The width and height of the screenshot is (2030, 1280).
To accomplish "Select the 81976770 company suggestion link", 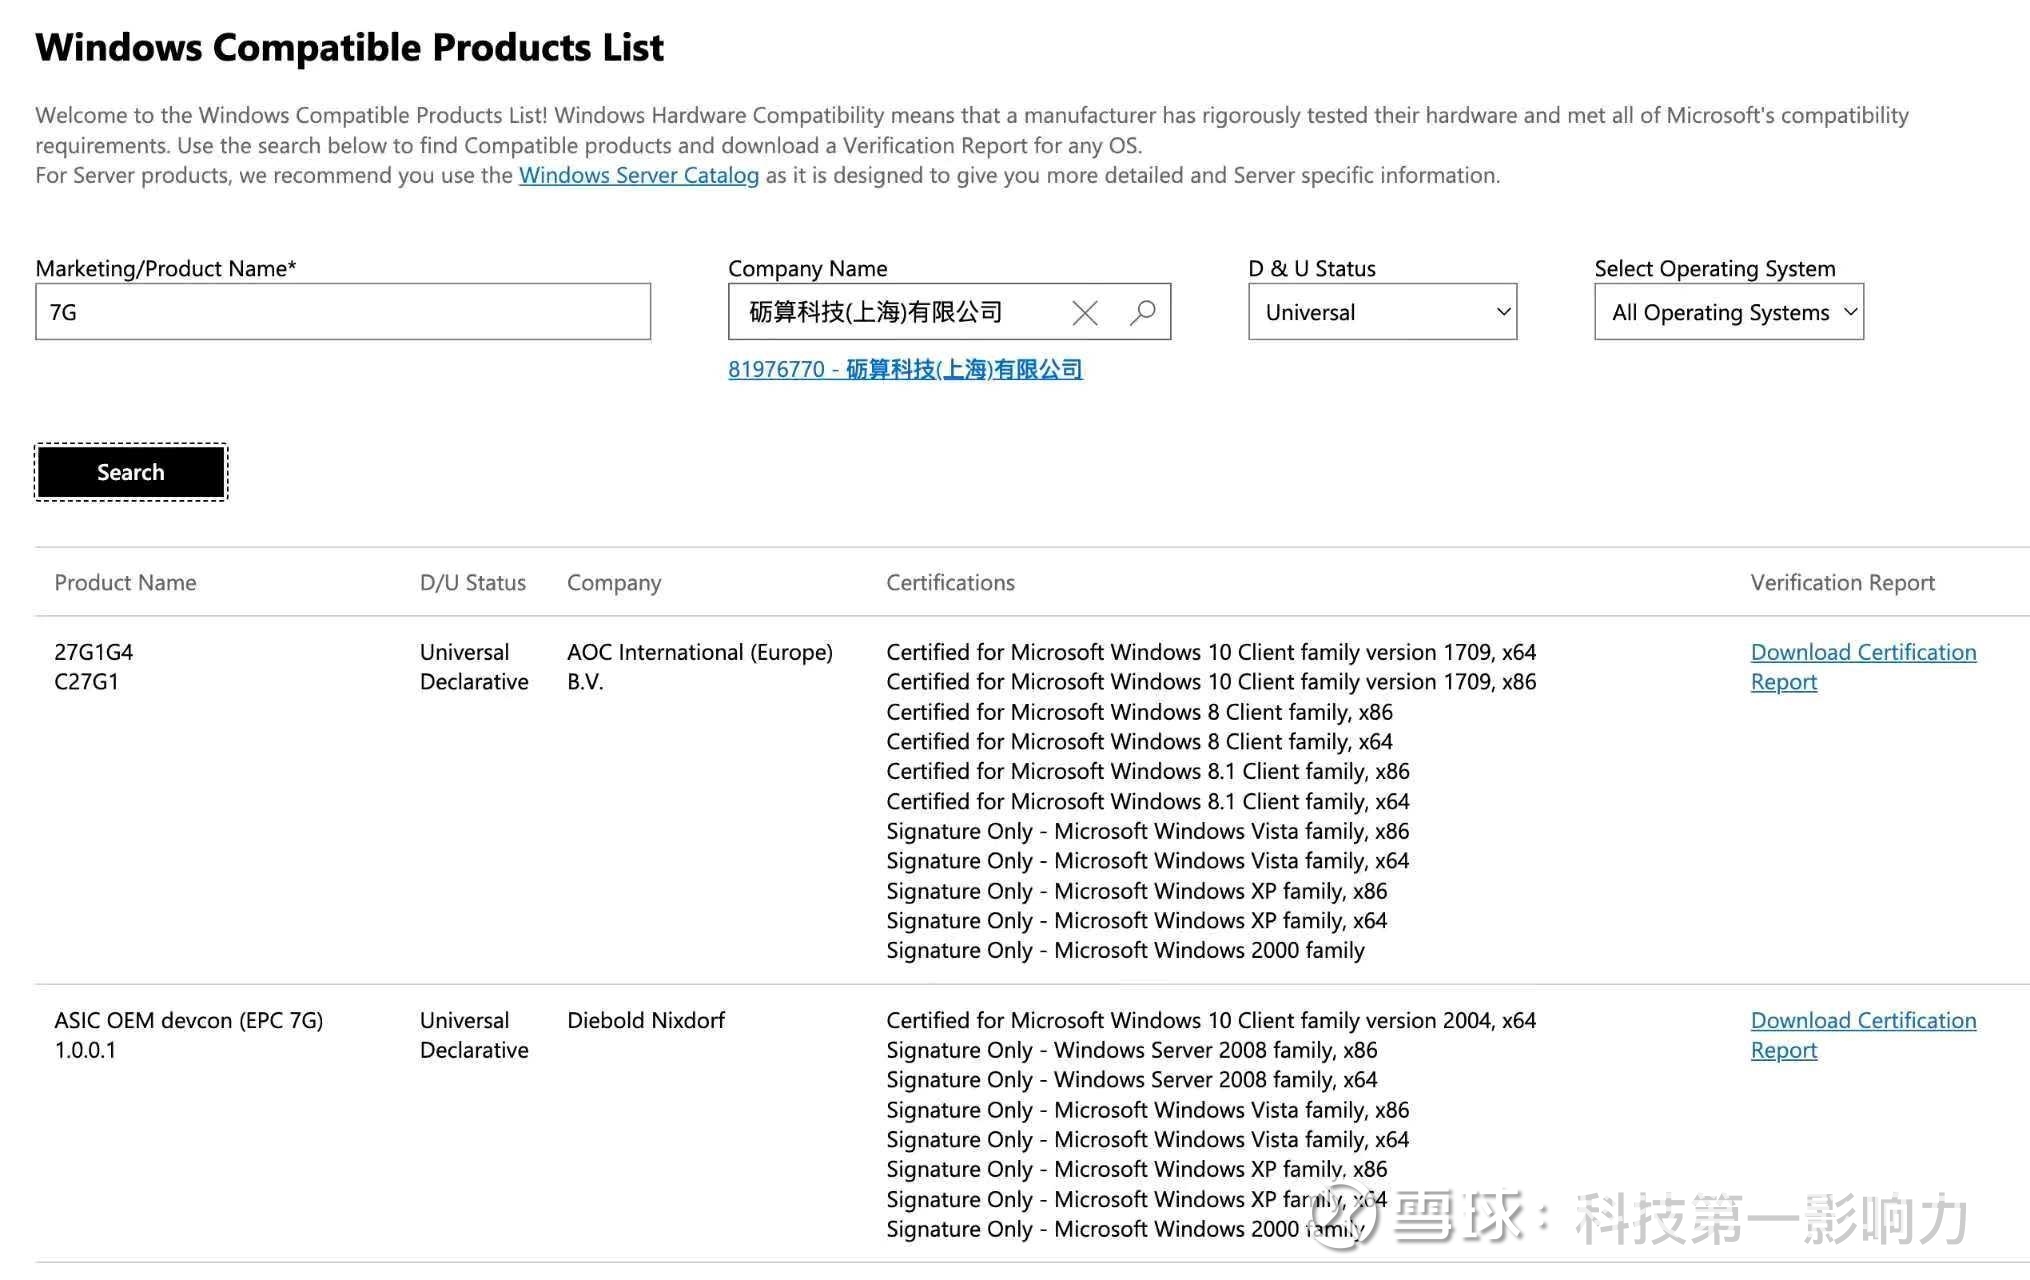I will [904, 369].
